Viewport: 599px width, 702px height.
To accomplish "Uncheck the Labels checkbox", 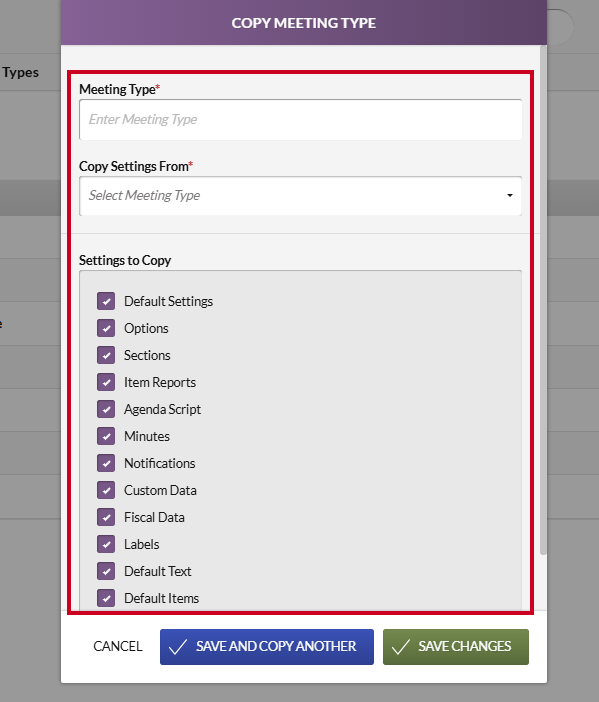I will coord(106,544).
